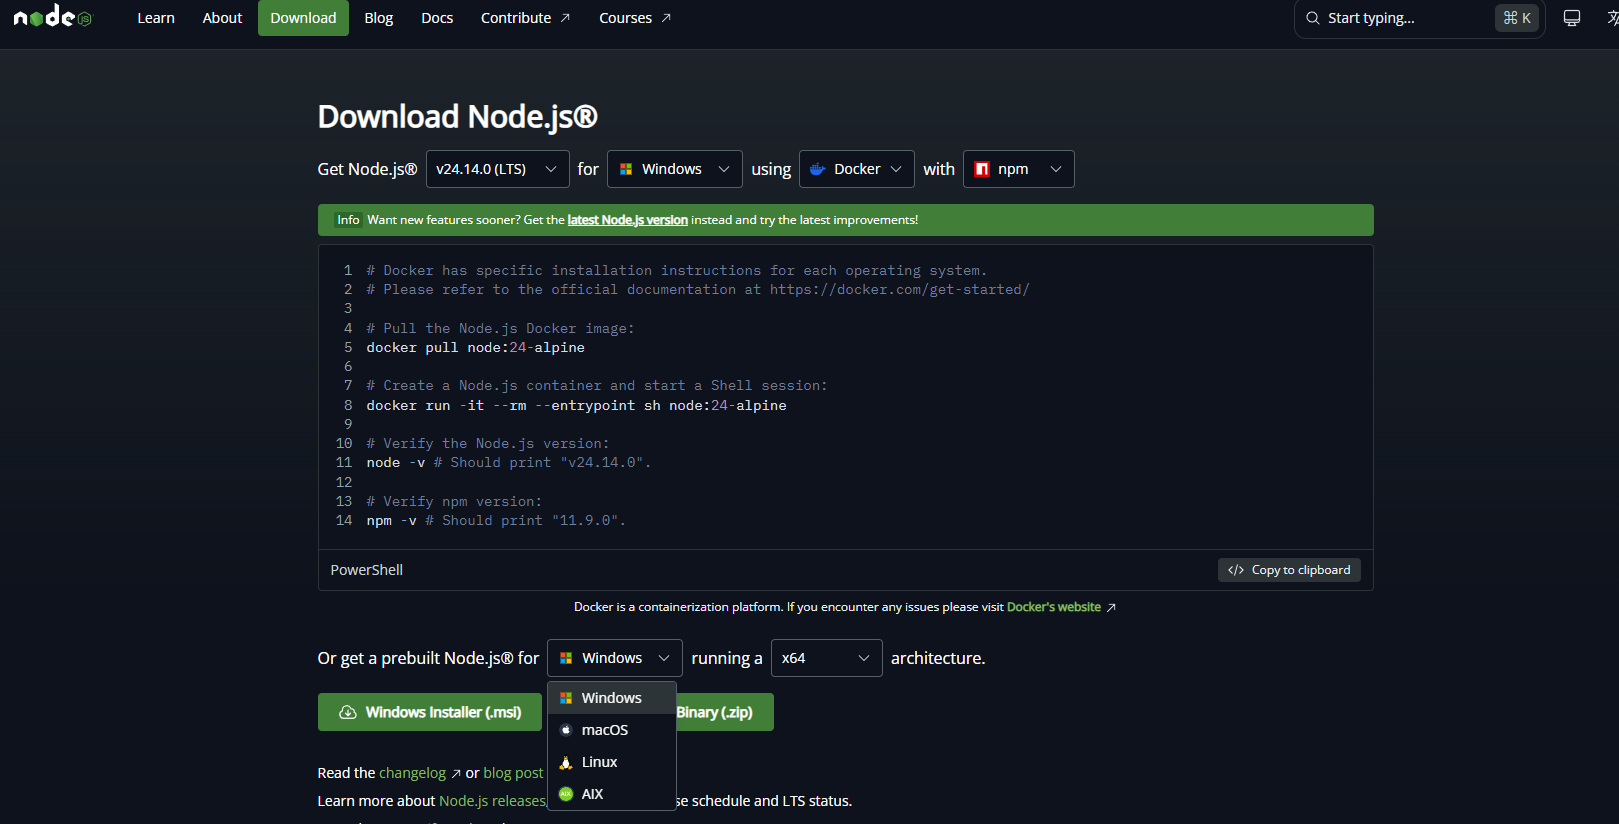Screen dimensions: 1619x824
Task: Select Linux in the open dropdown list
Action: point(612,762)
